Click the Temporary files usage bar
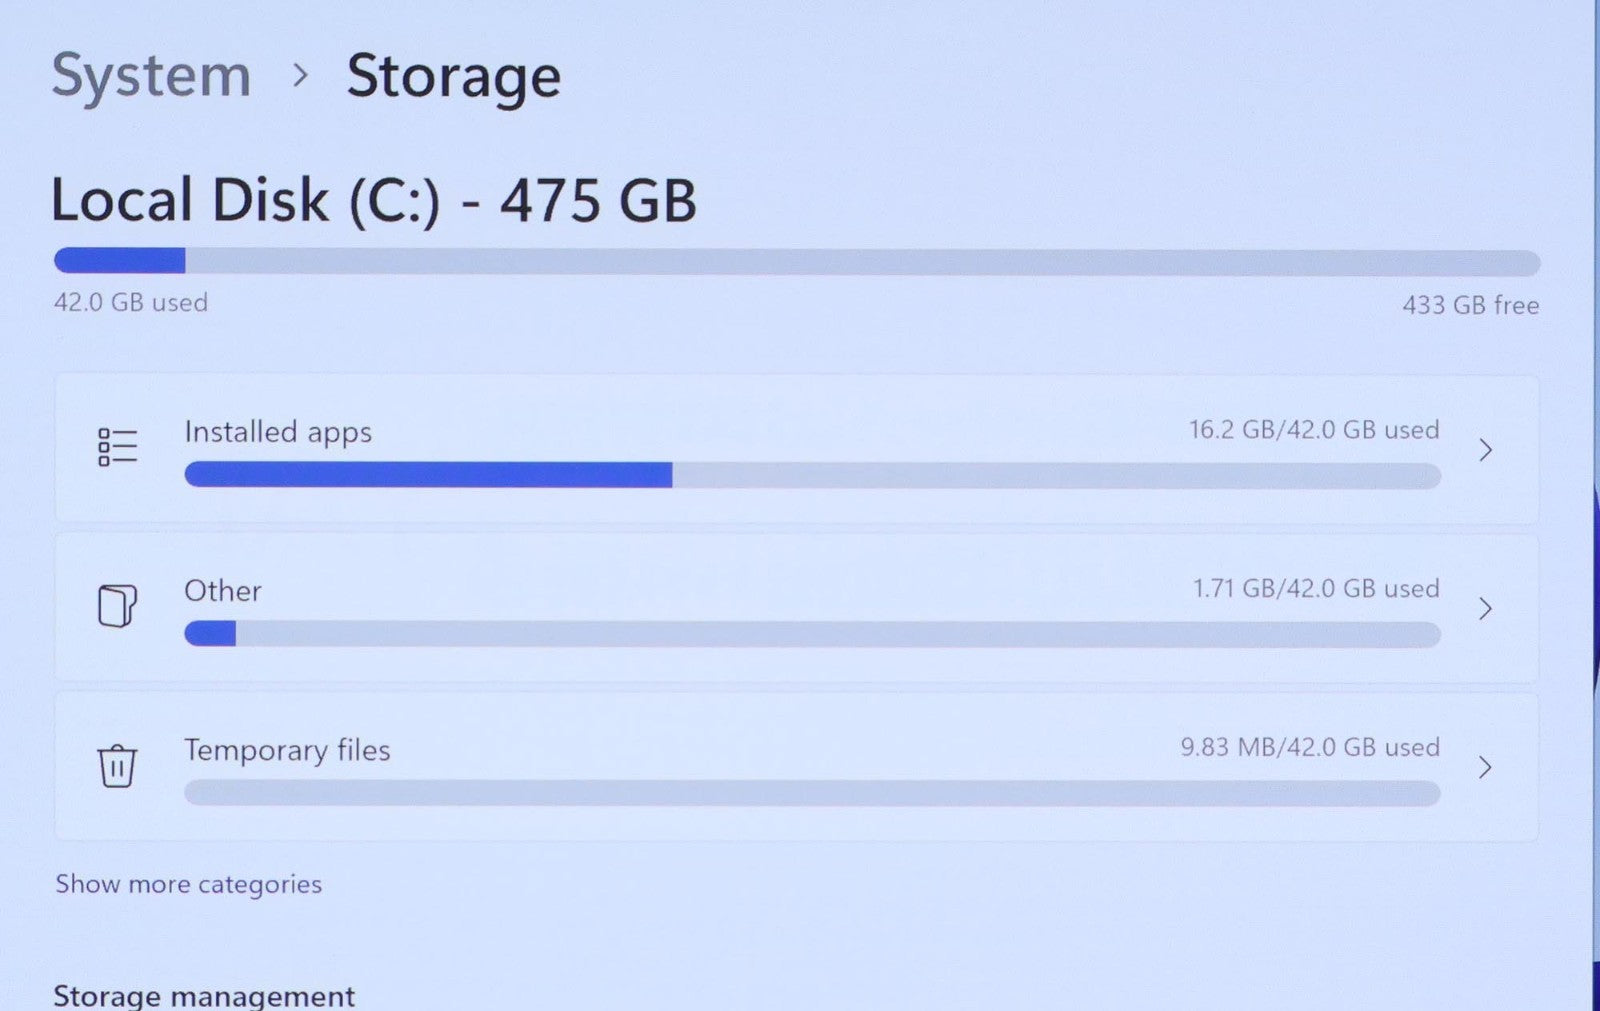The height and width of the screenshot is (1011, 1600). (812, 793)
